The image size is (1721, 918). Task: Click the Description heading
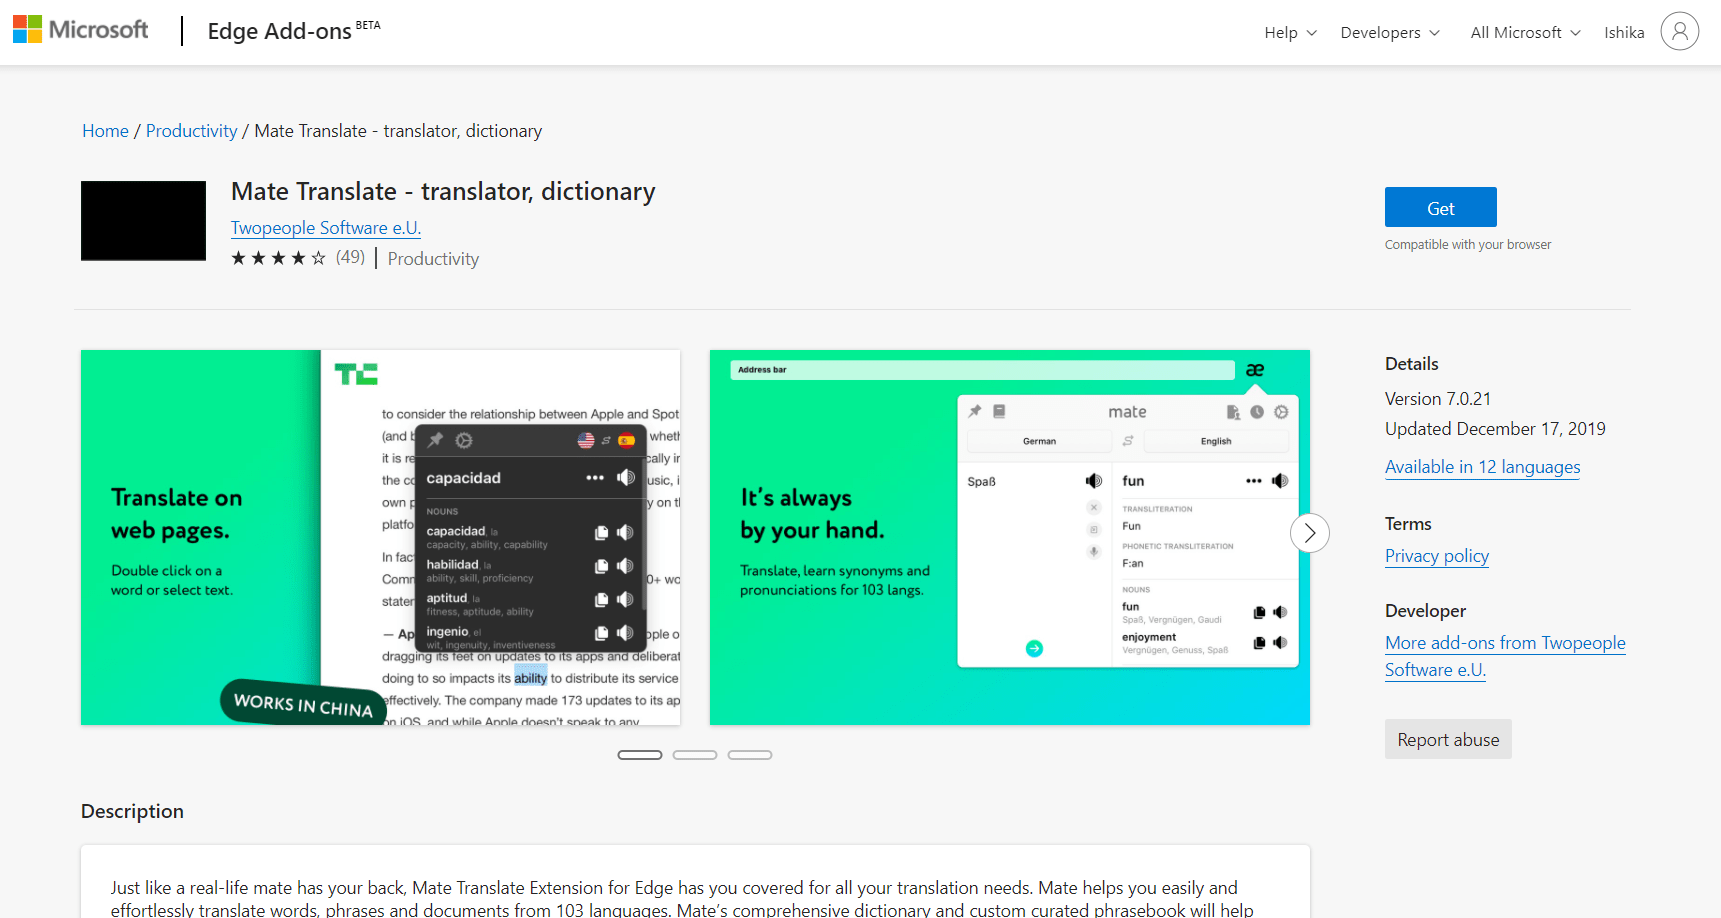coord(132,811)
